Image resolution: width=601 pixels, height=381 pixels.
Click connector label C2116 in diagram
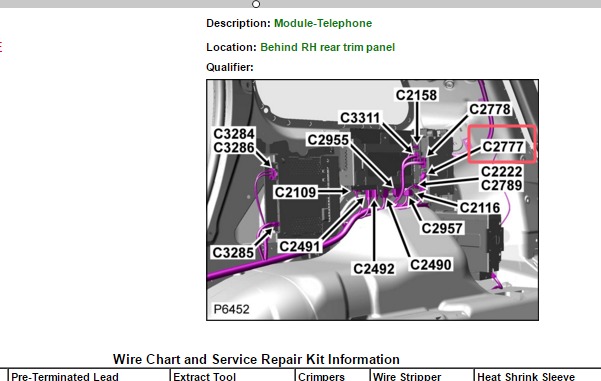479,208
